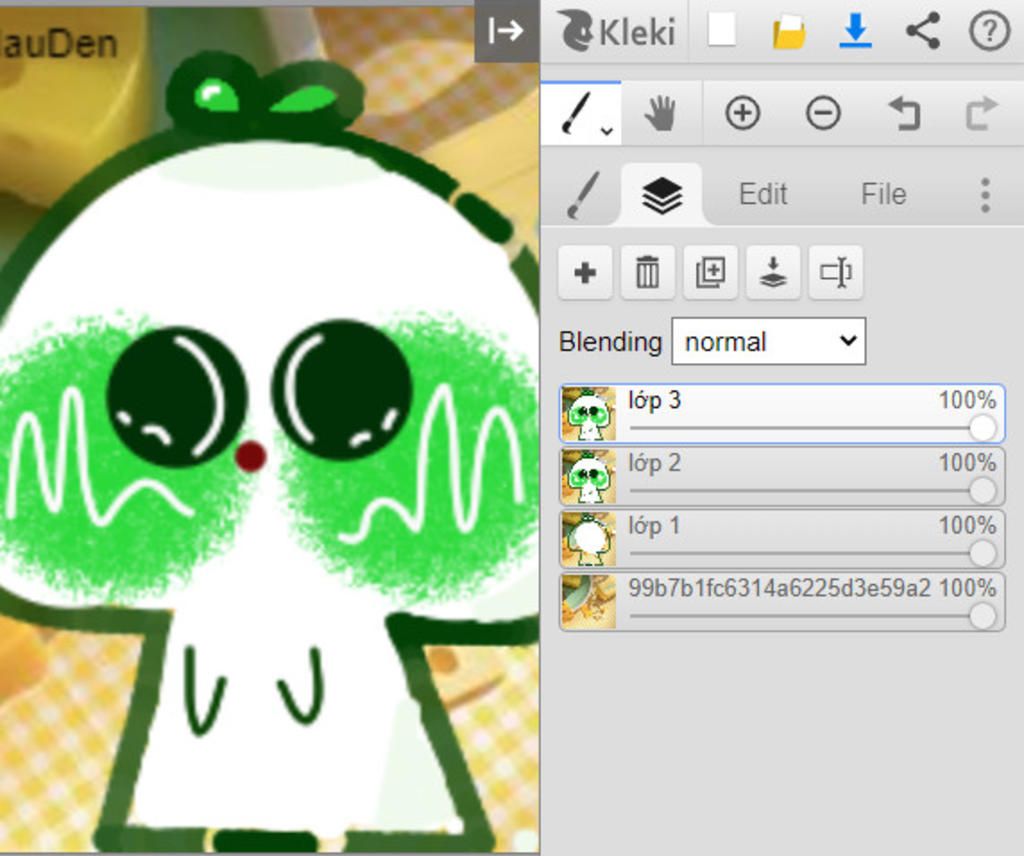Viewport: 1024px width, 856px height.
Task: Click the lớp 2 layer thumbnail
Action: [x=588, y=477]
